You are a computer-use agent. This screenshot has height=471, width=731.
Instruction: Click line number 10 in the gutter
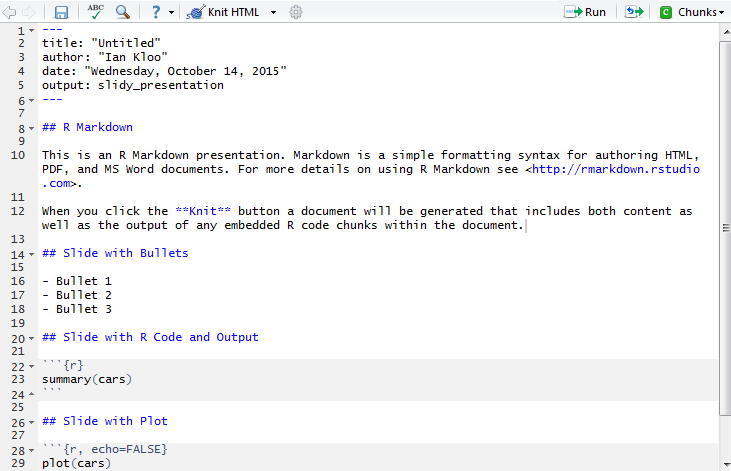(x=18, y=155)
